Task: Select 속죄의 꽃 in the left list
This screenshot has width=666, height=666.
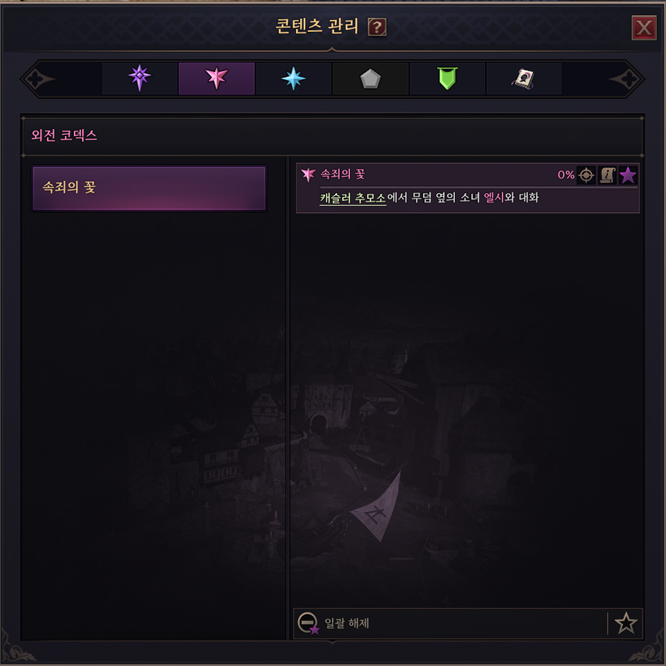Action: (x=149, y=188)
